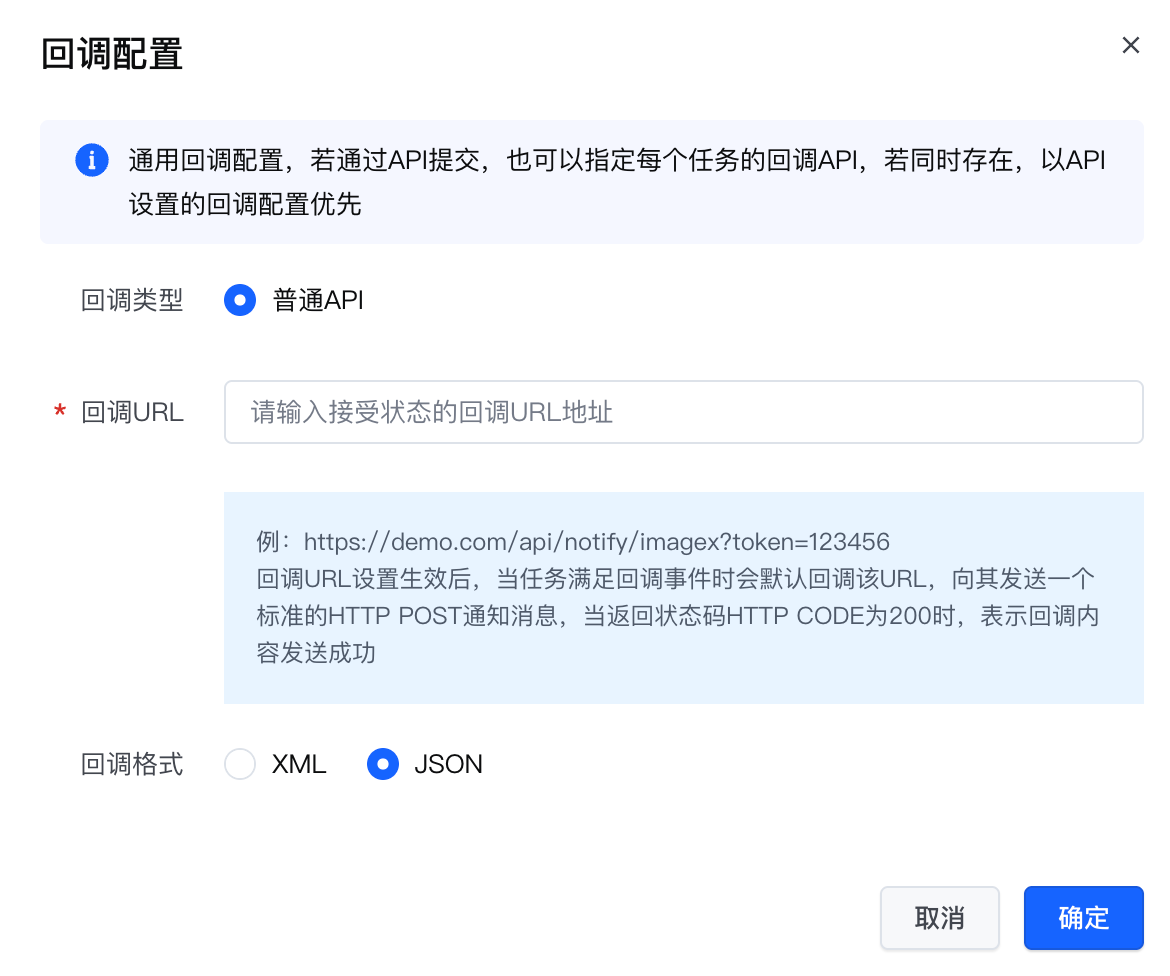Click the 回调URL field label
The image size is (1170, 976).
(x=132, y=412)
